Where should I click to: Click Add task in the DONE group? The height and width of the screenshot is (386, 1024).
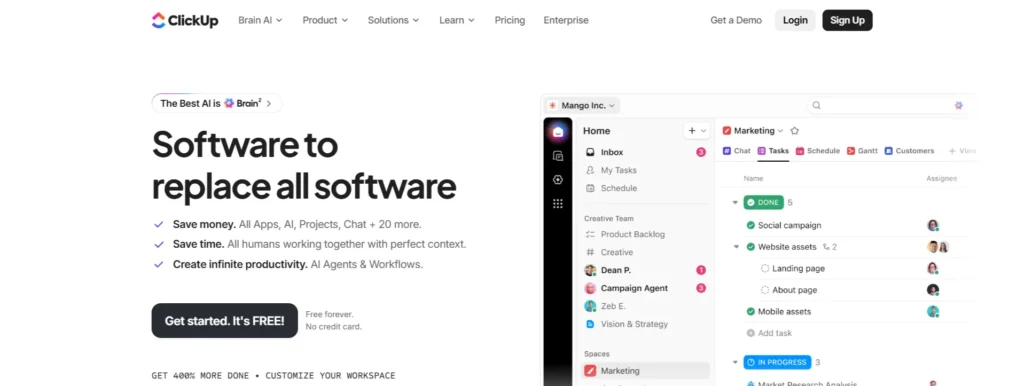pyautogui.click(x=769, y=333)
